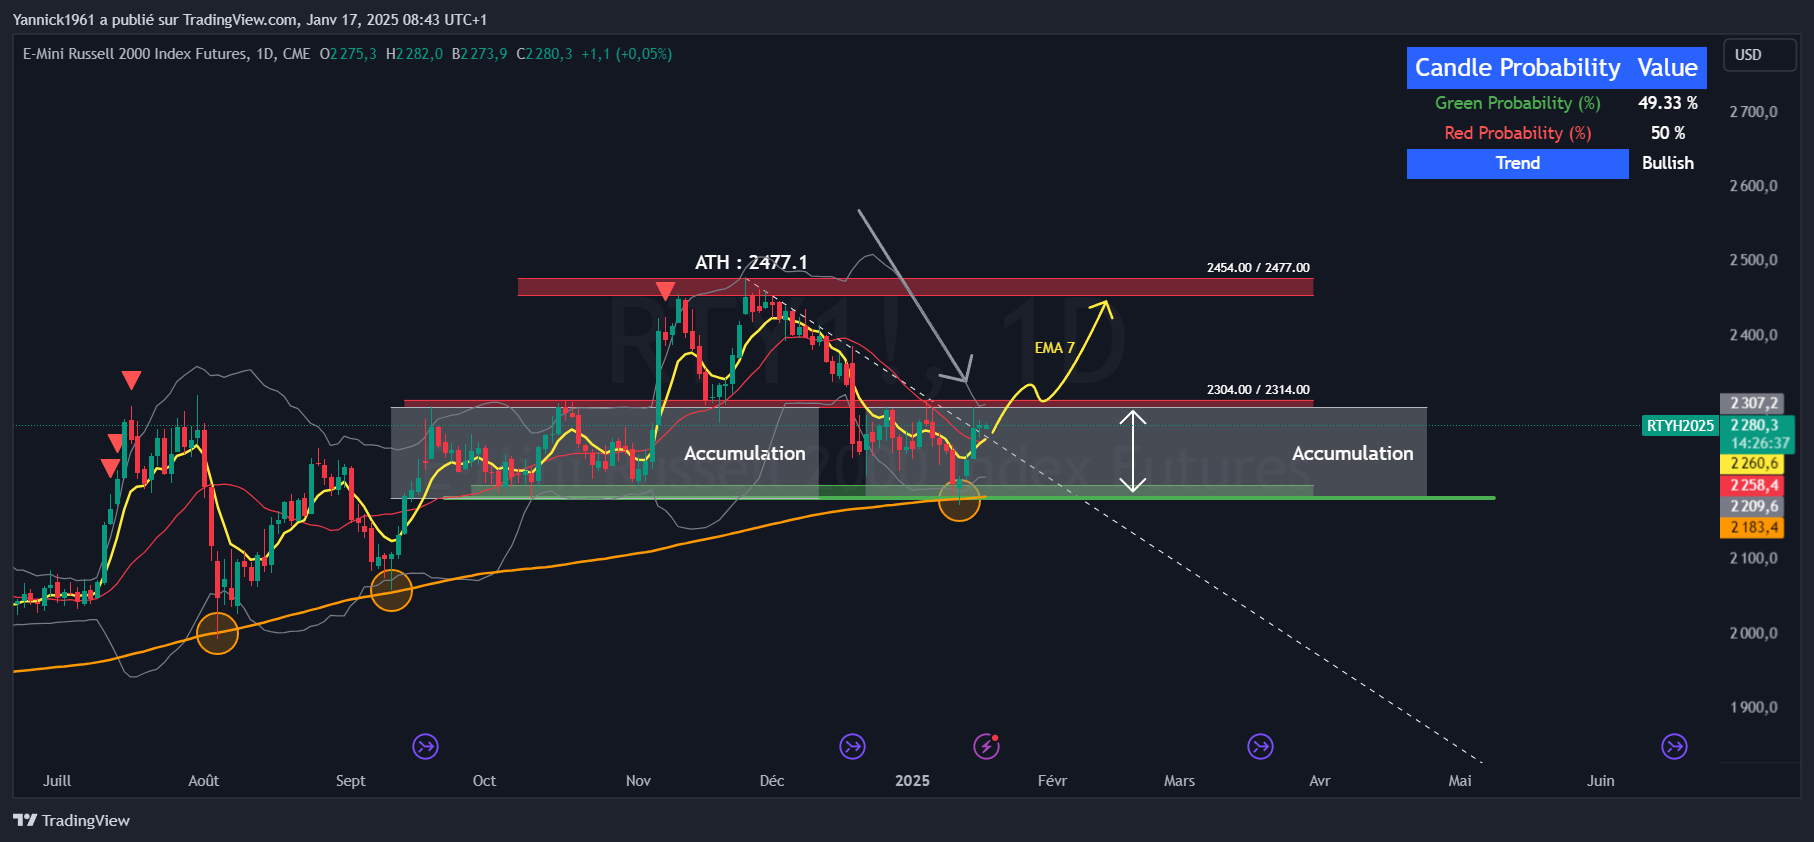This screenshot has width=1814, height=842.
Task: Open the USD currency selector
Action: [x=1760, y=55]
